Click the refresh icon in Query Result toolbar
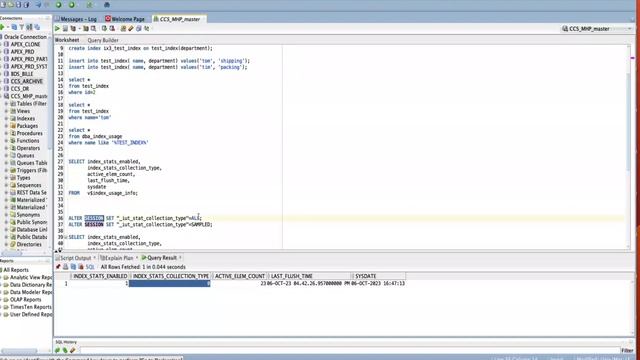Screen dimensions: 640x360 point(73,267)
